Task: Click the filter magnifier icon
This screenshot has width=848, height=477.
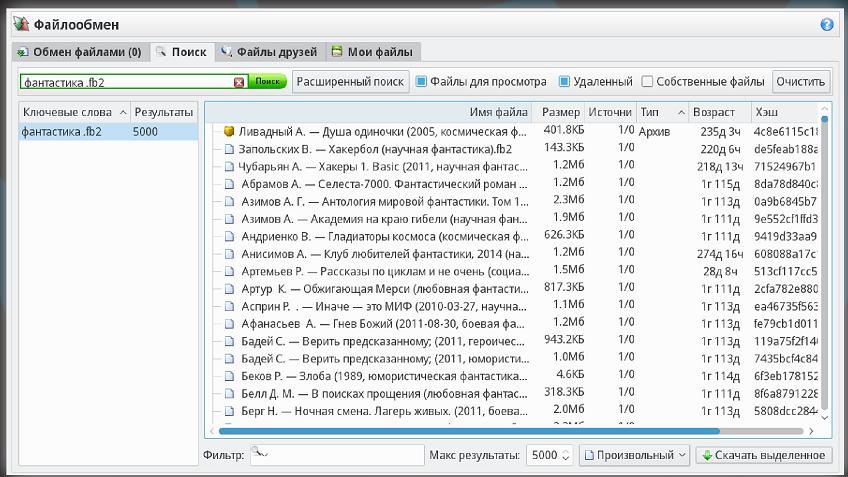Action: click(260, 455)
